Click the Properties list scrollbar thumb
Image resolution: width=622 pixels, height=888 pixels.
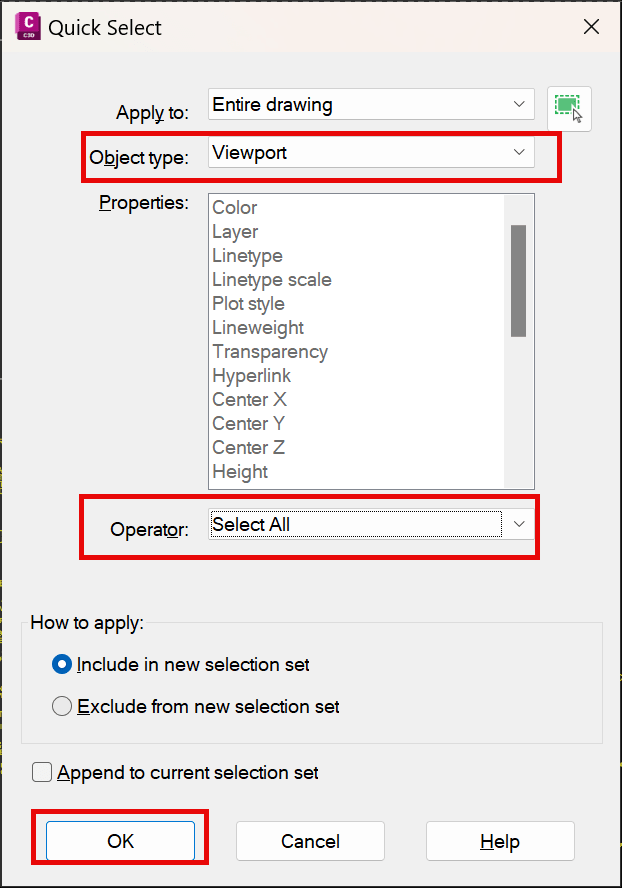[x=518, y=281]
